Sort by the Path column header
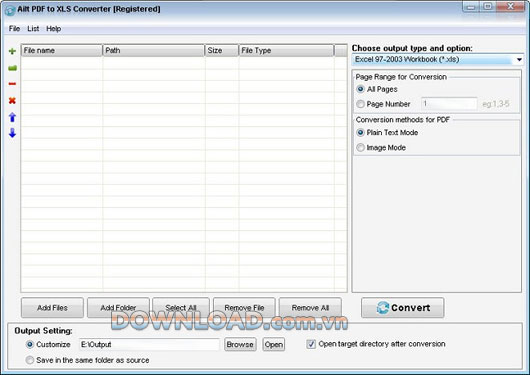This screenshot has height=375, width=530. [x=154, y=50]
